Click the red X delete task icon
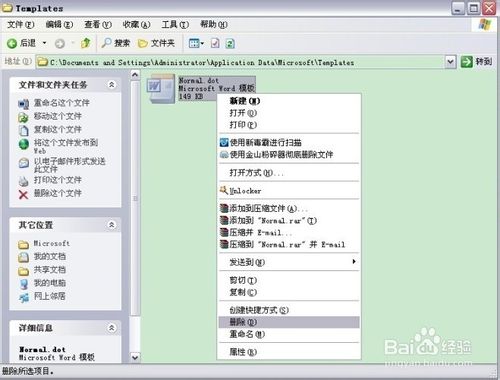The image size is (500, 380). [x=23, y=194]
